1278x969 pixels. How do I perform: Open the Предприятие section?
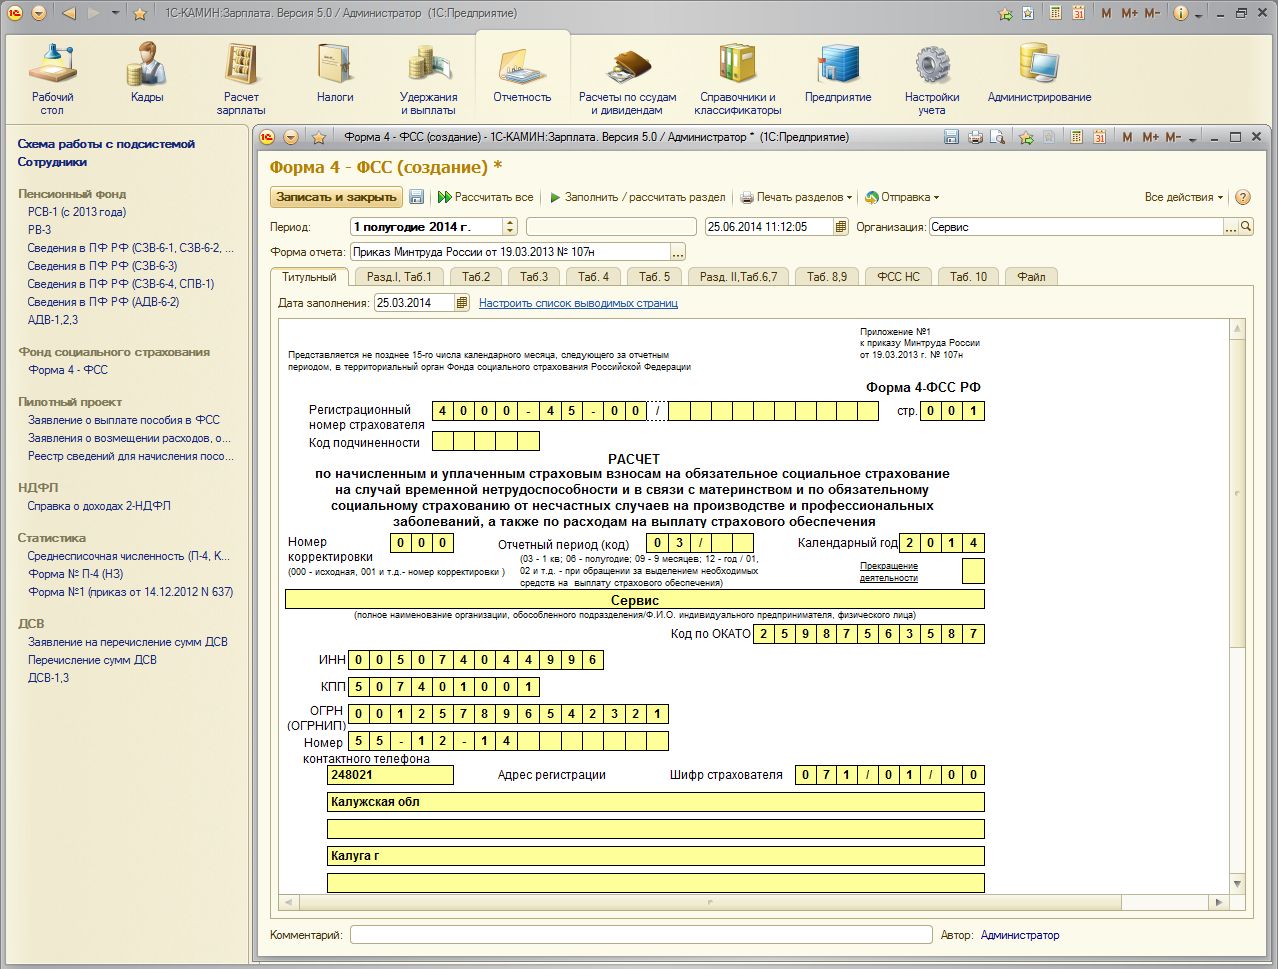coord(838,72)
